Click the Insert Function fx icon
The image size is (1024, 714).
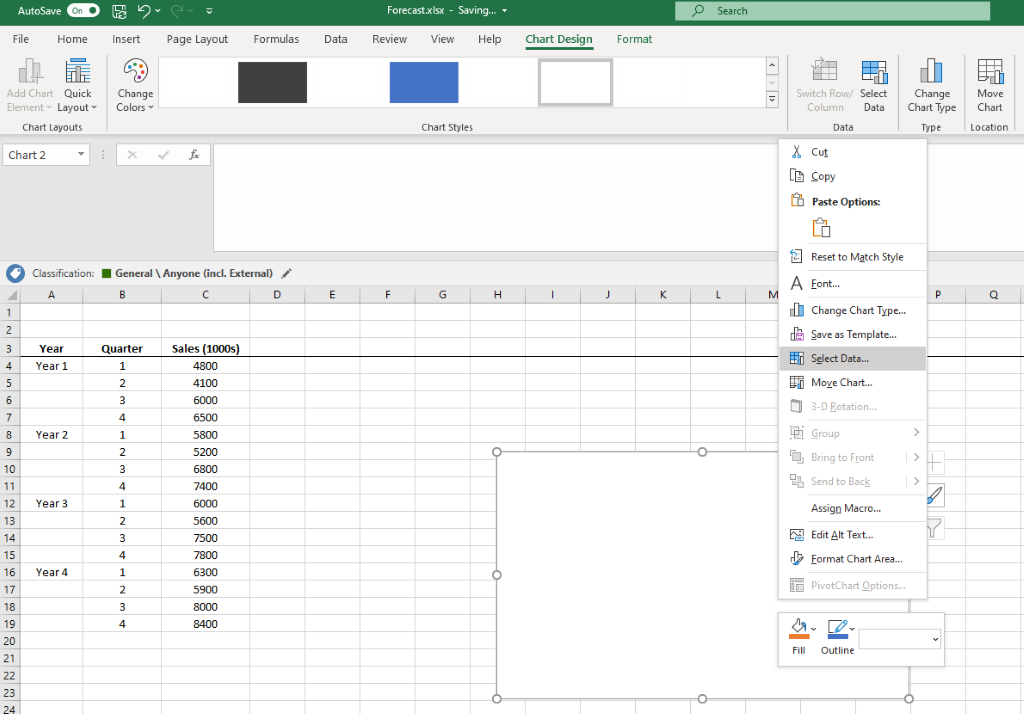click(194, 155)
